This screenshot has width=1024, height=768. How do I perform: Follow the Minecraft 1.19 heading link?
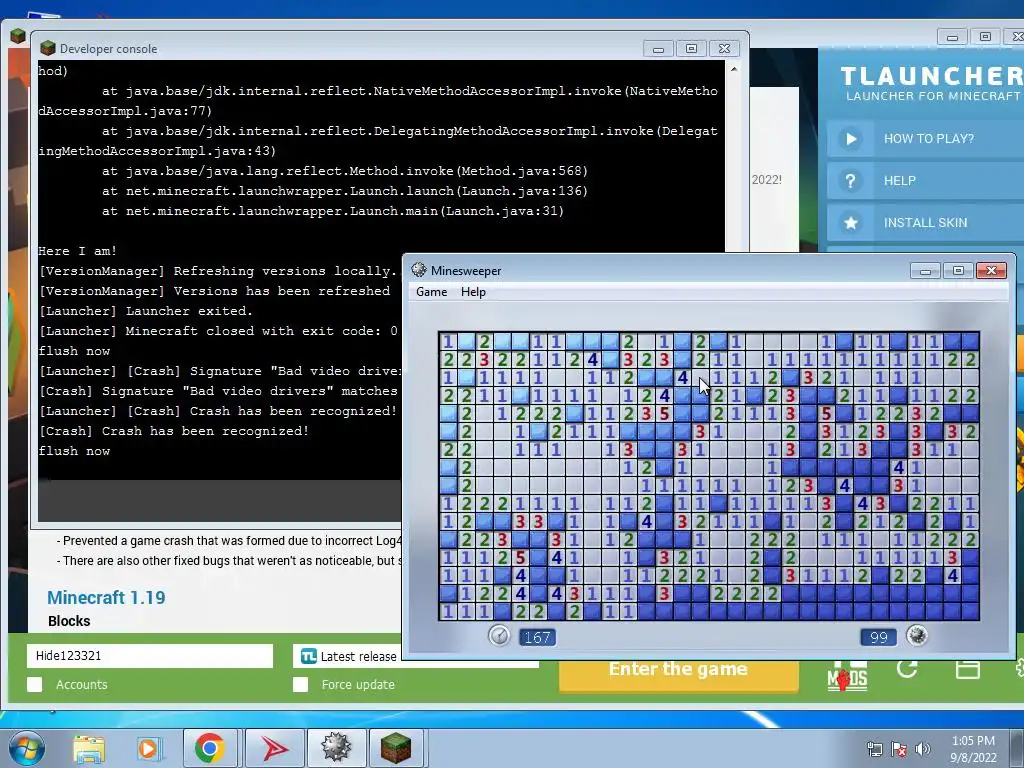tap(106, 598)
